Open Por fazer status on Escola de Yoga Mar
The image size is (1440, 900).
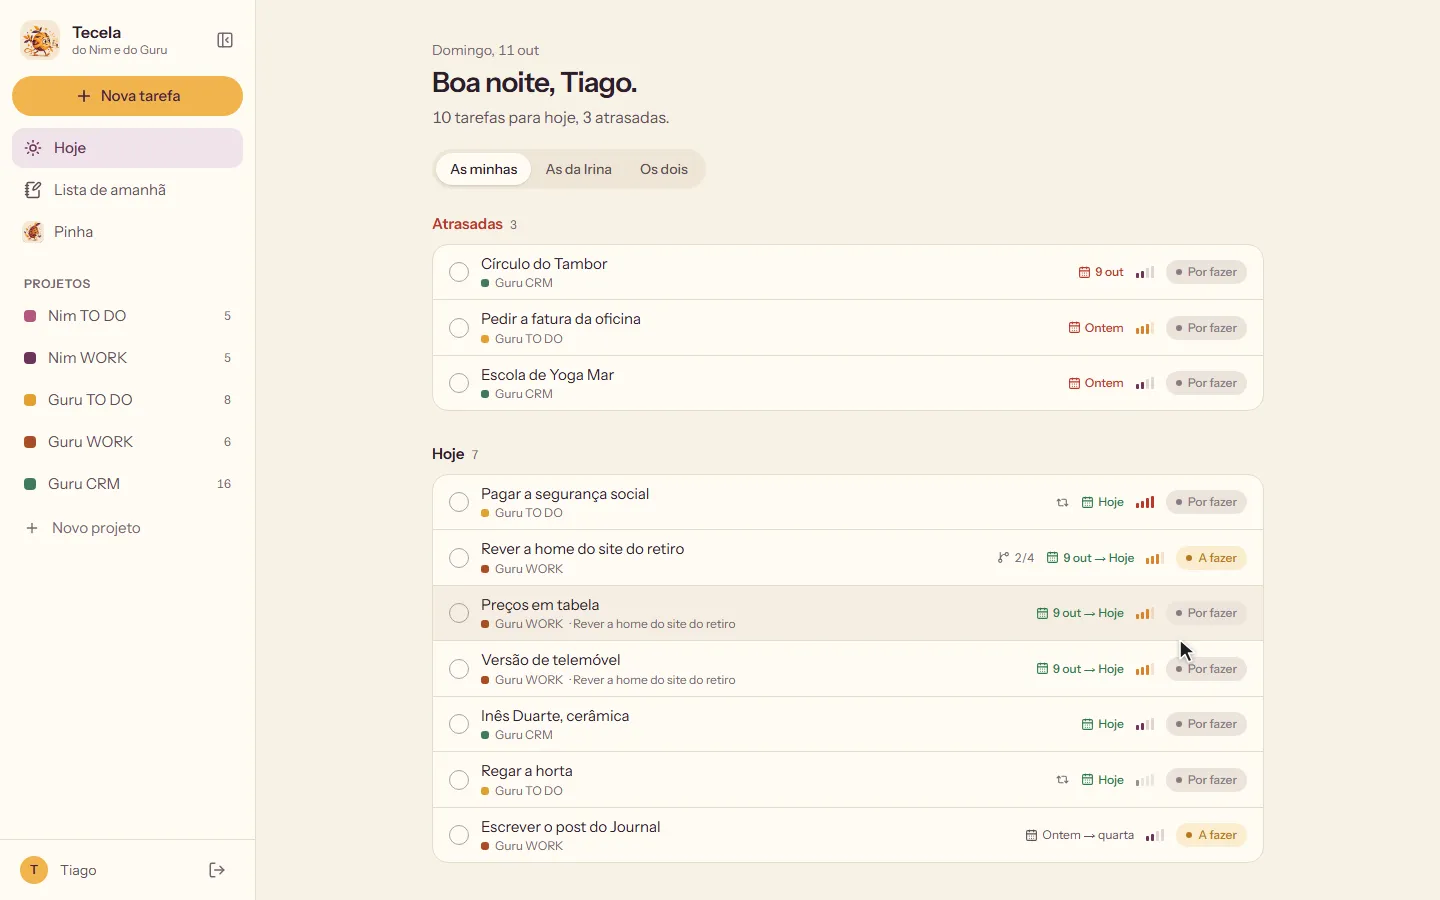click(x=1207, y=383)
